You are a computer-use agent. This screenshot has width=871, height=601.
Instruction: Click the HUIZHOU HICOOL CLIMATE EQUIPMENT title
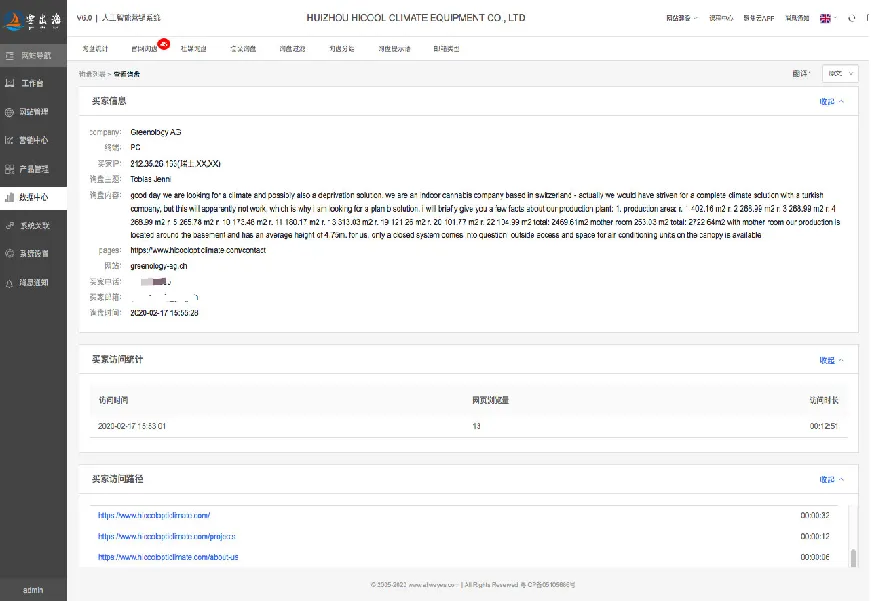[416, 18]
